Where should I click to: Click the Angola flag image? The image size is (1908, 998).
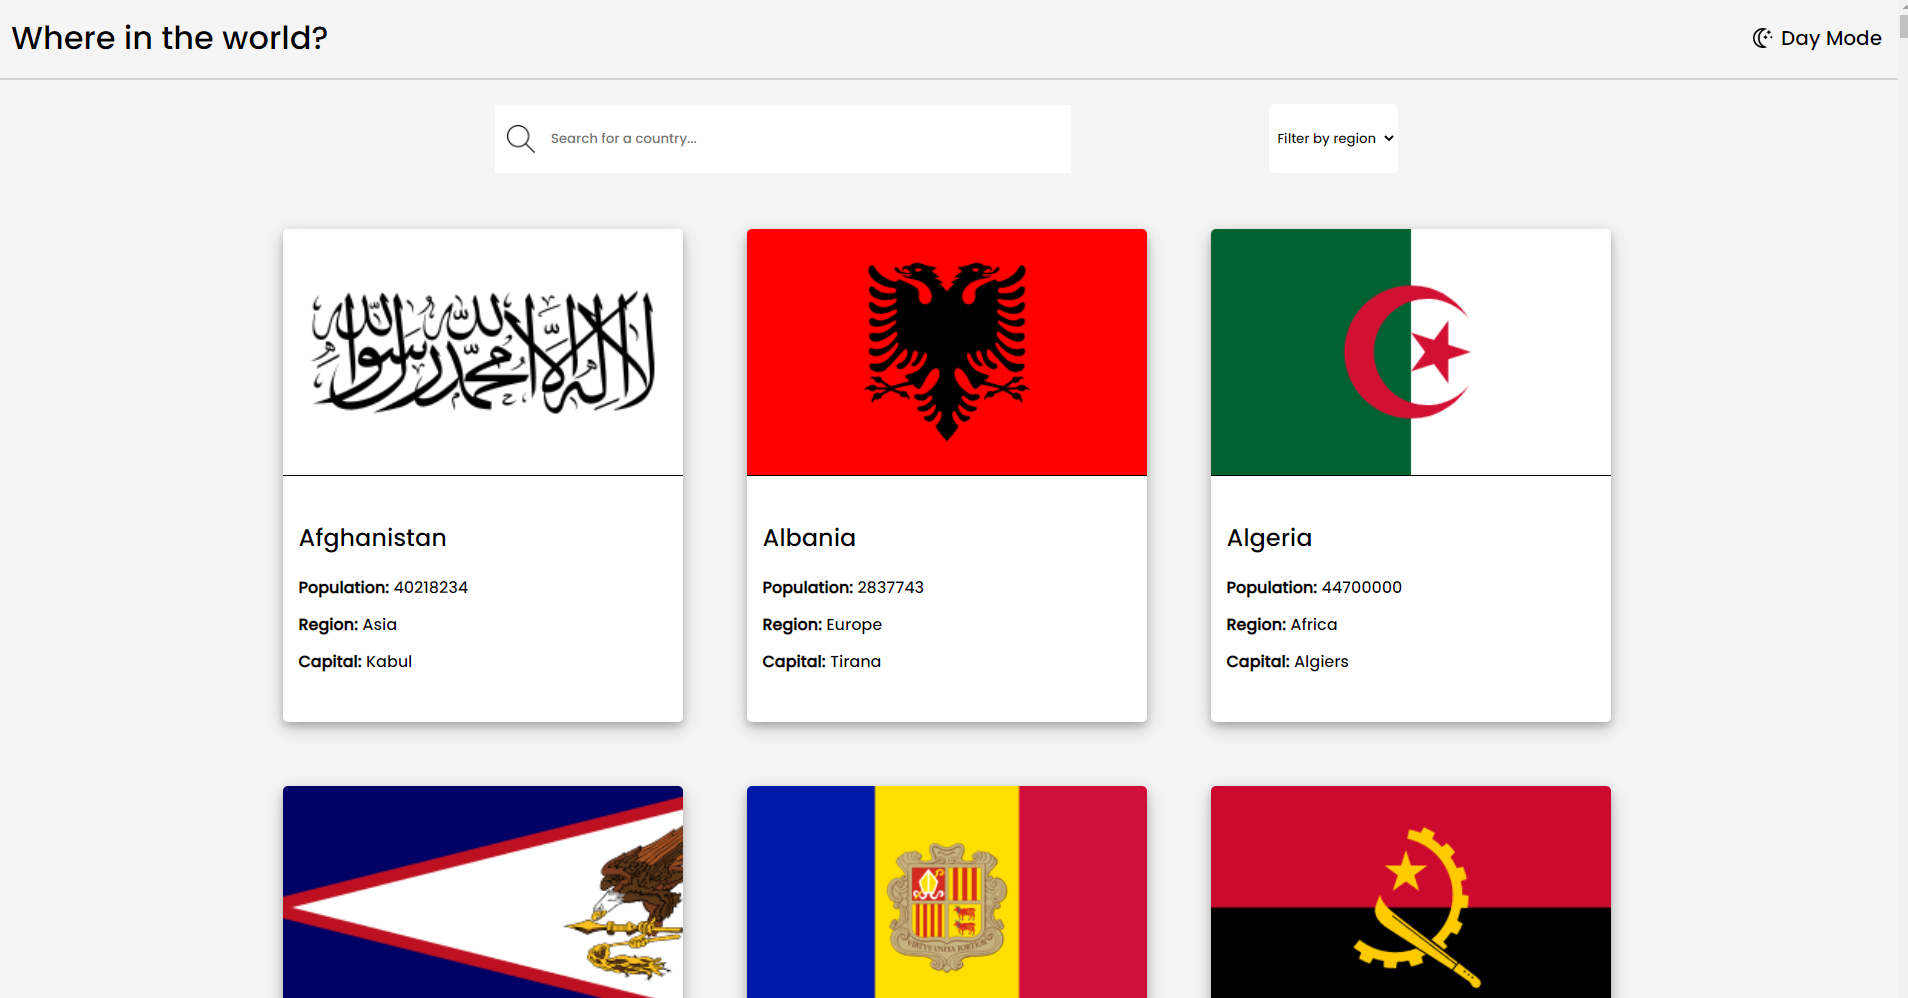pos(1410,892)
